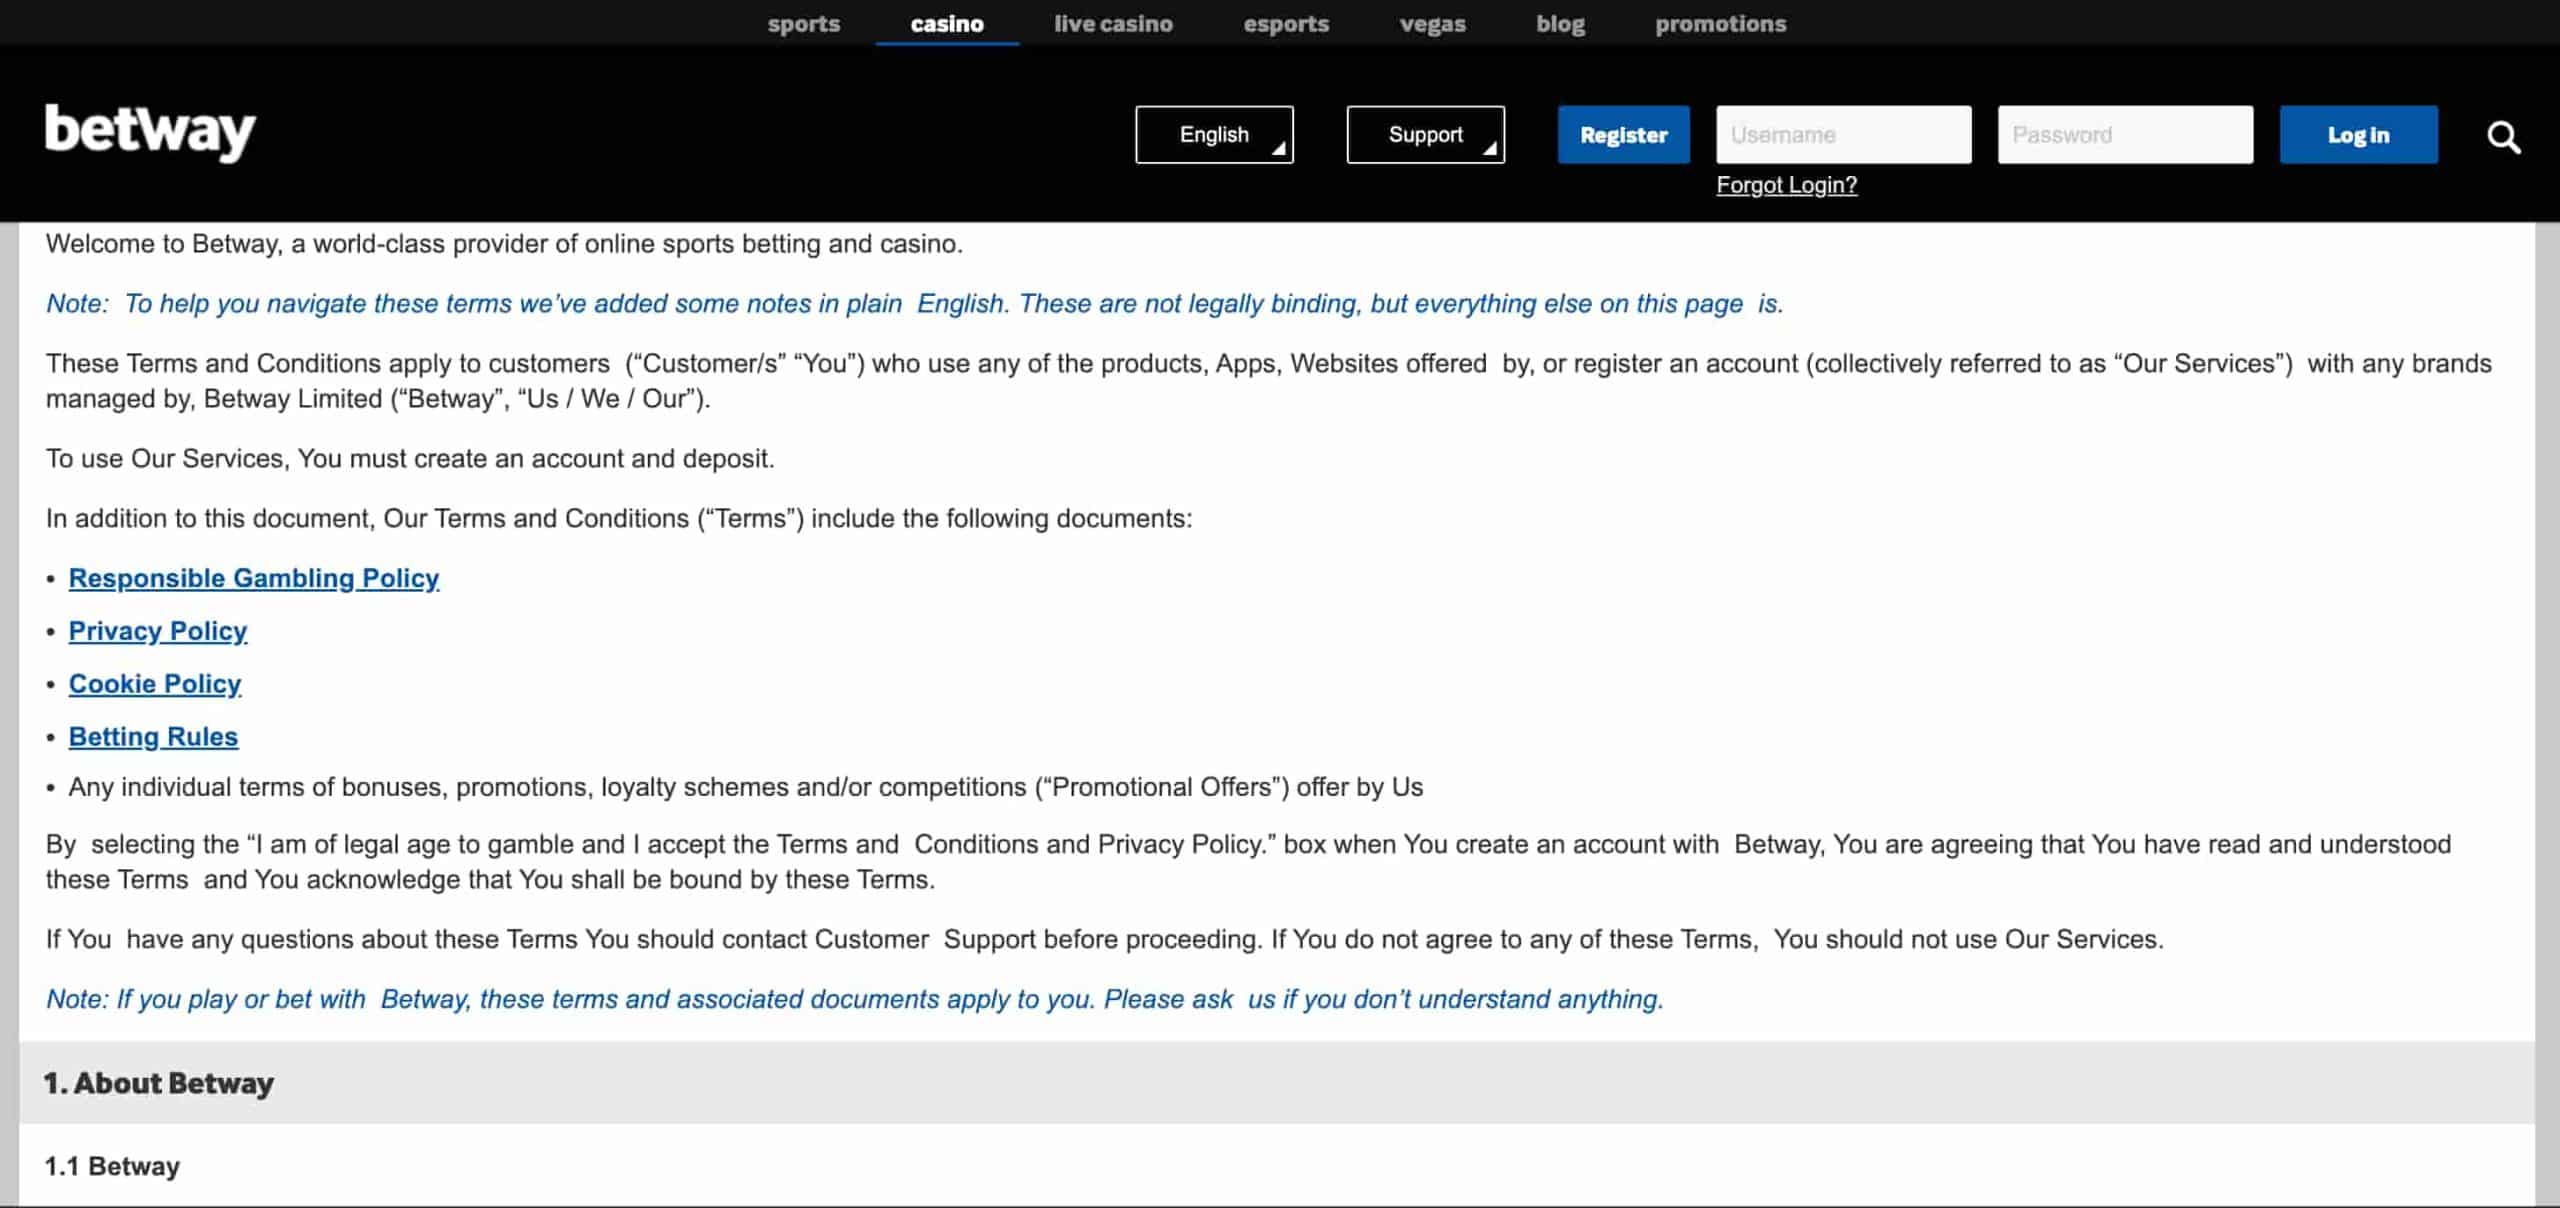Open the Betting Rules link

(x=153, y=737)
